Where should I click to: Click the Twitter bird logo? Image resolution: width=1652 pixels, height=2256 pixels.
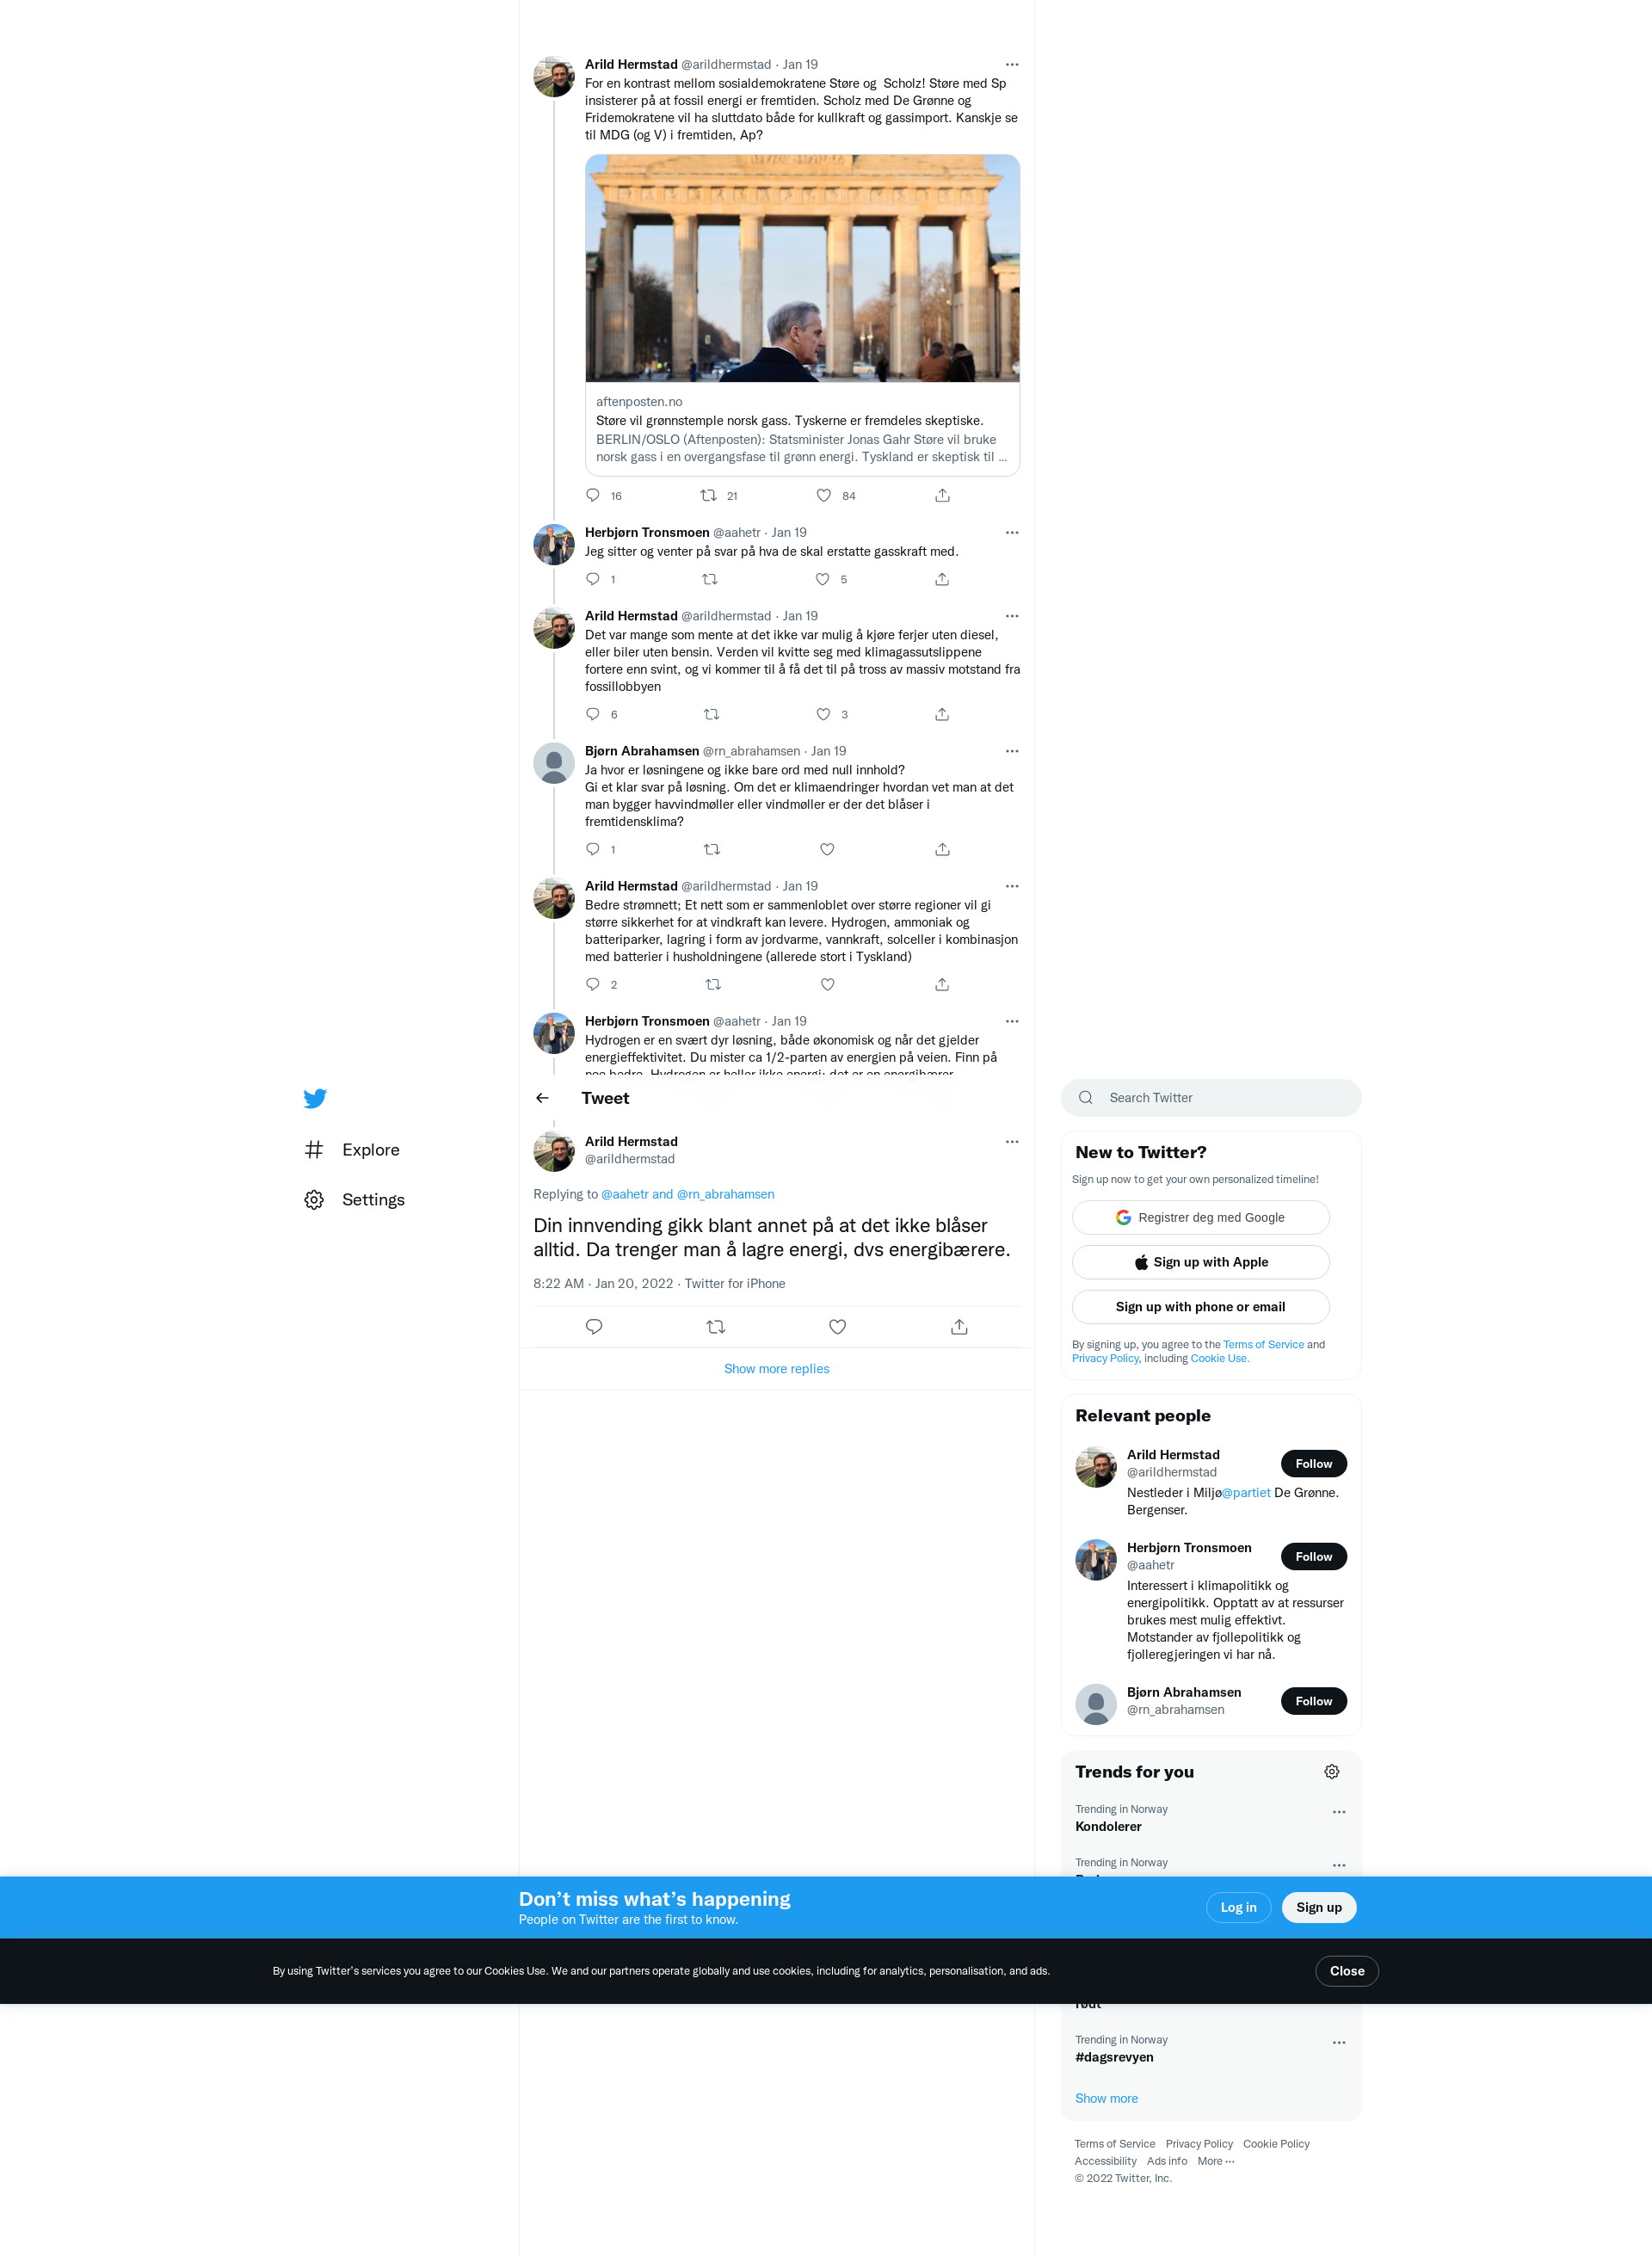click(x=315, y=1098)
